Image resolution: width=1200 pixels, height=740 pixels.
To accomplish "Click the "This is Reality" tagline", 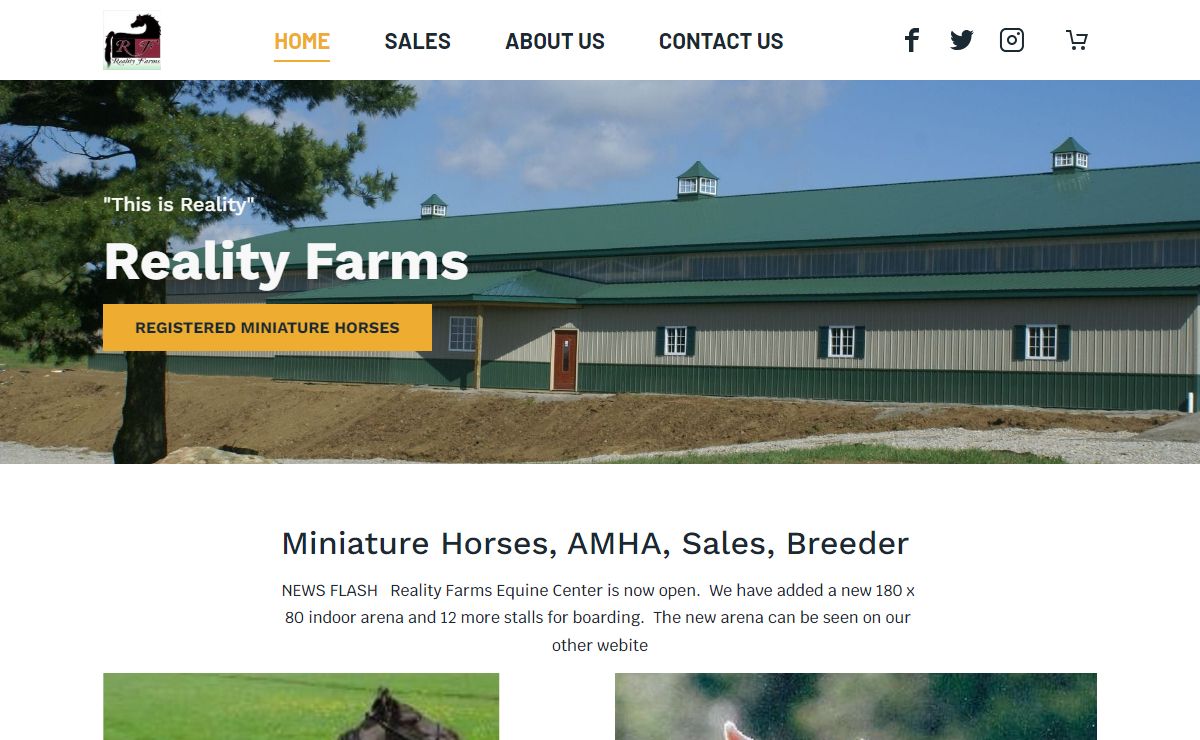I will pos(179,204).
